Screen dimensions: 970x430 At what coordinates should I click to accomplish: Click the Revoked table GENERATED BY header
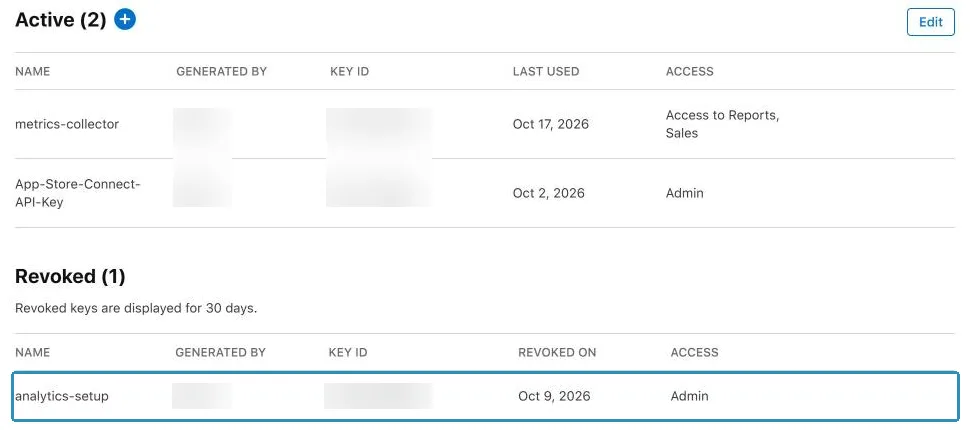[220, 353]
